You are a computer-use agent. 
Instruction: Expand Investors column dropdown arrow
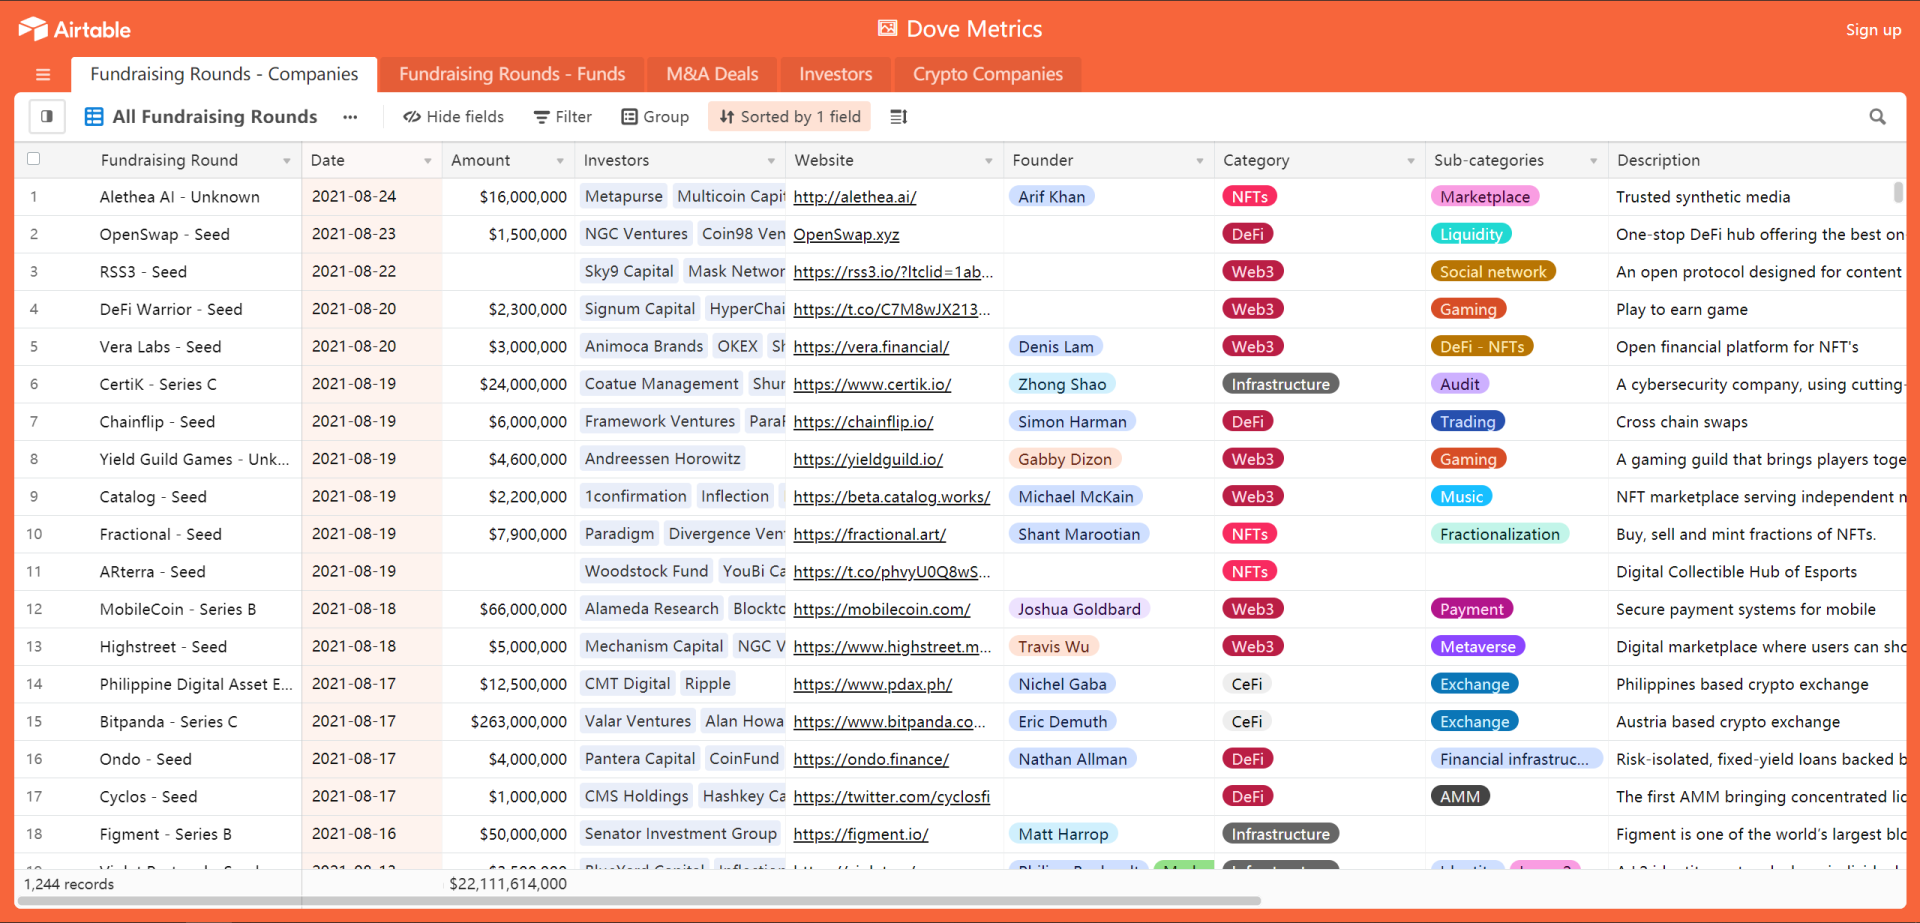tap(771, 161)
